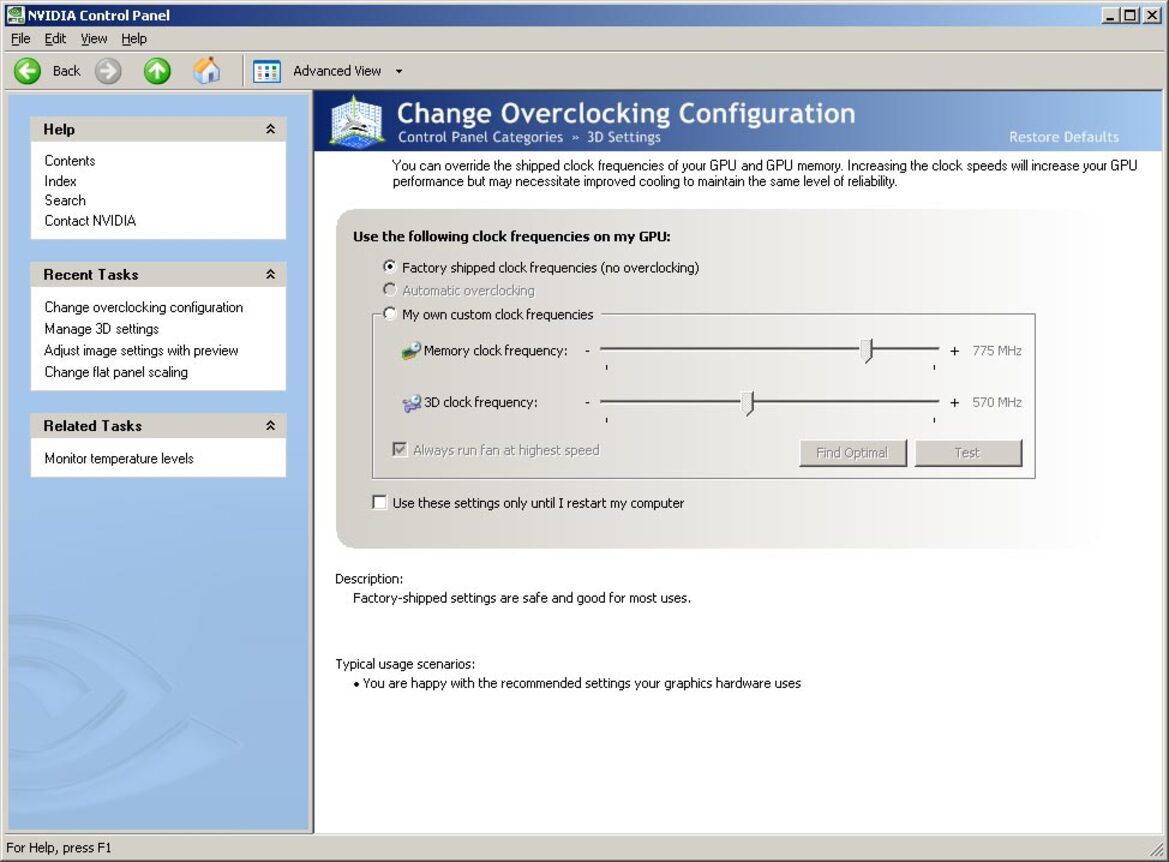This screenshot has width=1169, height=862.
Task: Enable Use these settings only until restart
Action: (x=379, y=502)
